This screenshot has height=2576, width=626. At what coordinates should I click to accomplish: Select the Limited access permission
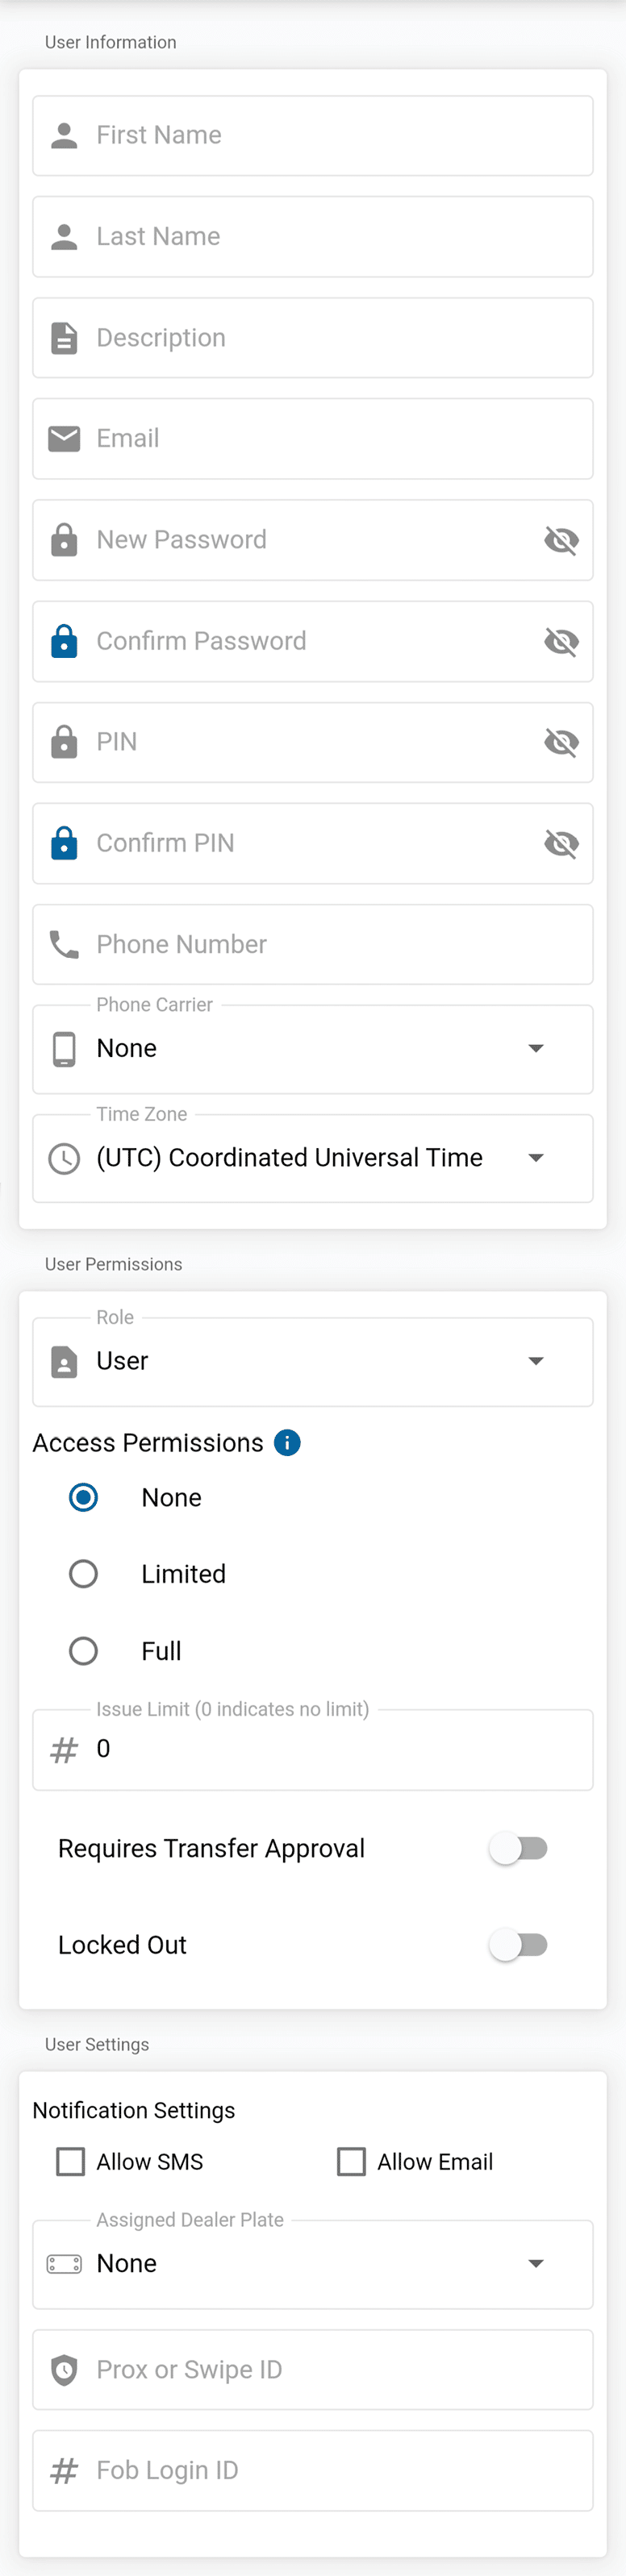coord(83,1574)
